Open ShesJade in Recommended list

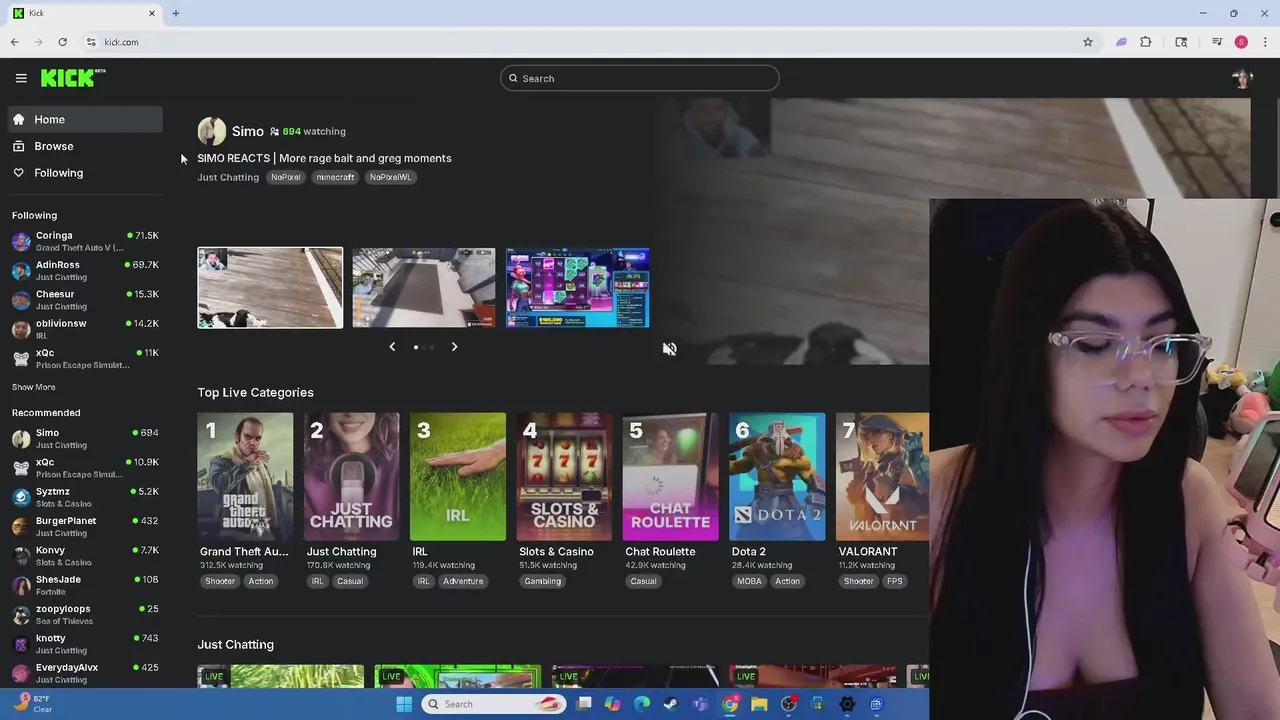click(x=86, y=585)
